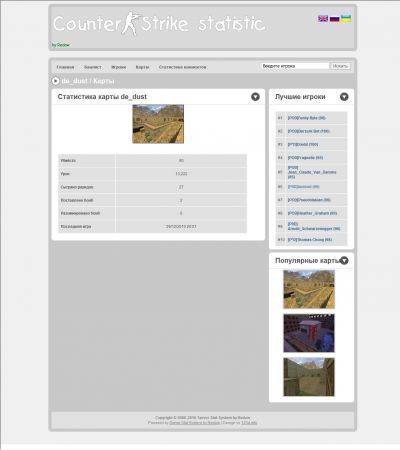Image resolution: width=400 pixels, height=450 pixels.
Task: Click the Разминировано бомб row label
Action: (x=80, y=213)
